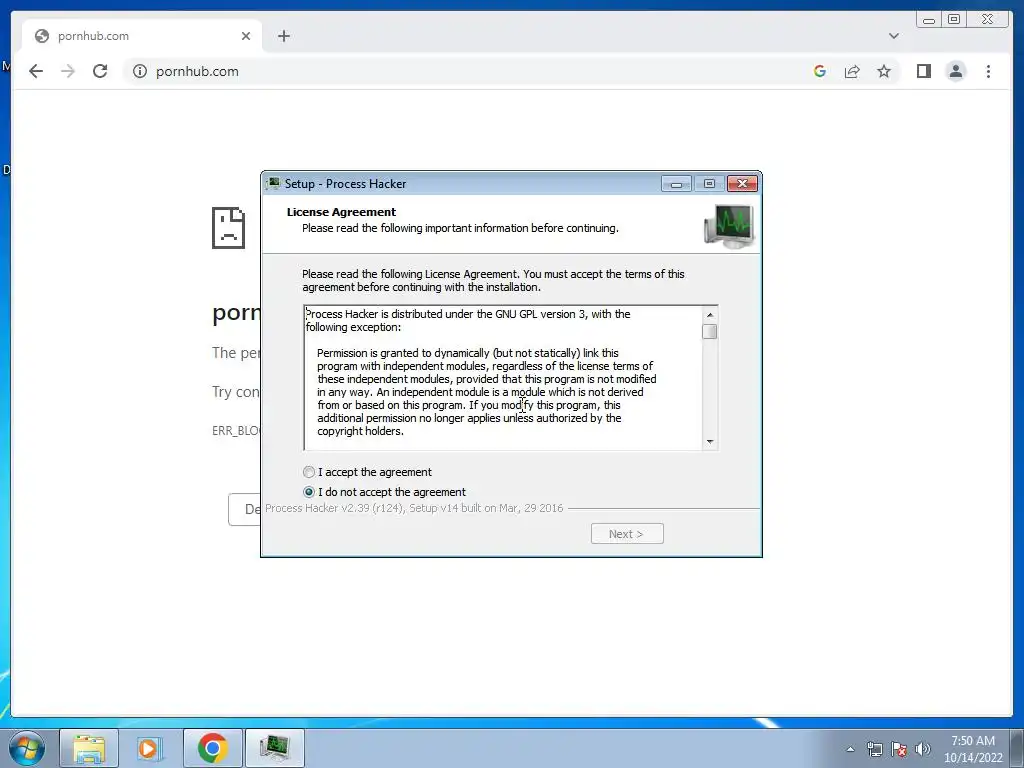
Task: Select 'I accept the agreement' radio button
Action: click(309, 472)
